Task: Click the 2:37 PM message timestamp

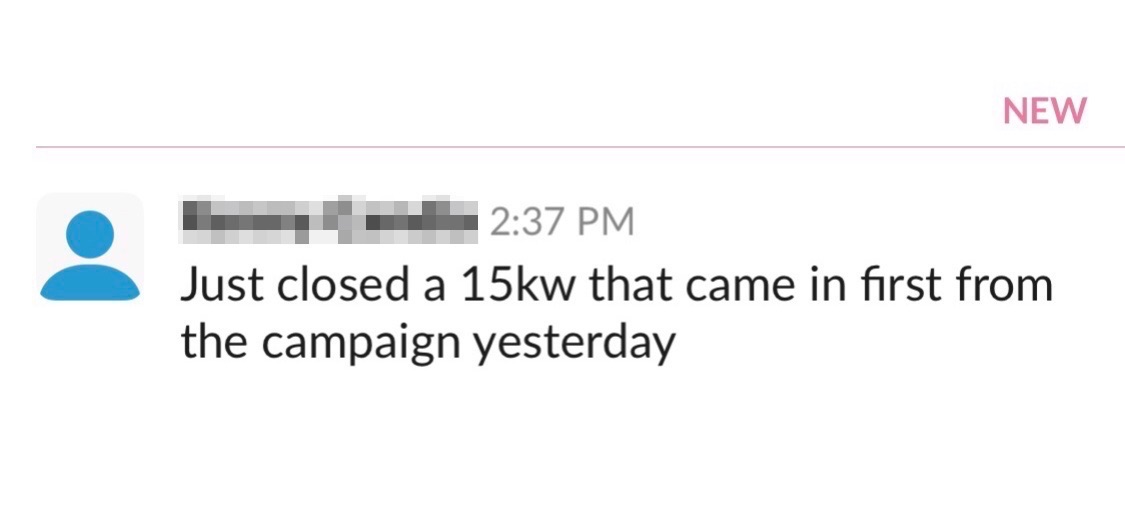Action: click(x=561, y=221)
